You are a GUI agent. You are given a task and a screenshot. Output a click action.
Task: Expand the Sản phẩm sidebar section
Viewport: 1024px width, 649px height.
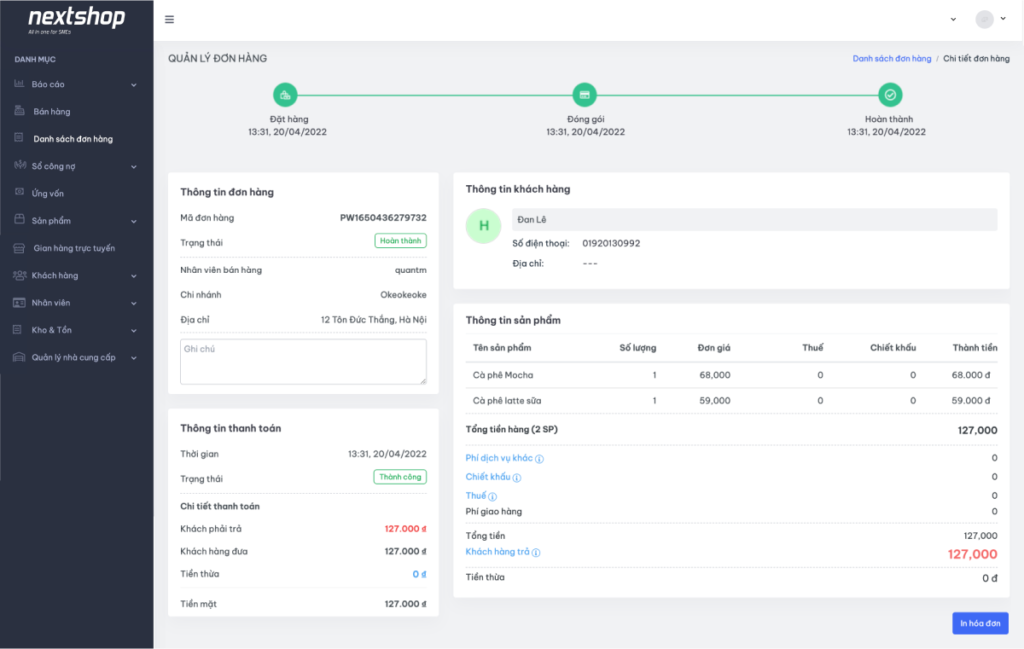coord(76,221)
